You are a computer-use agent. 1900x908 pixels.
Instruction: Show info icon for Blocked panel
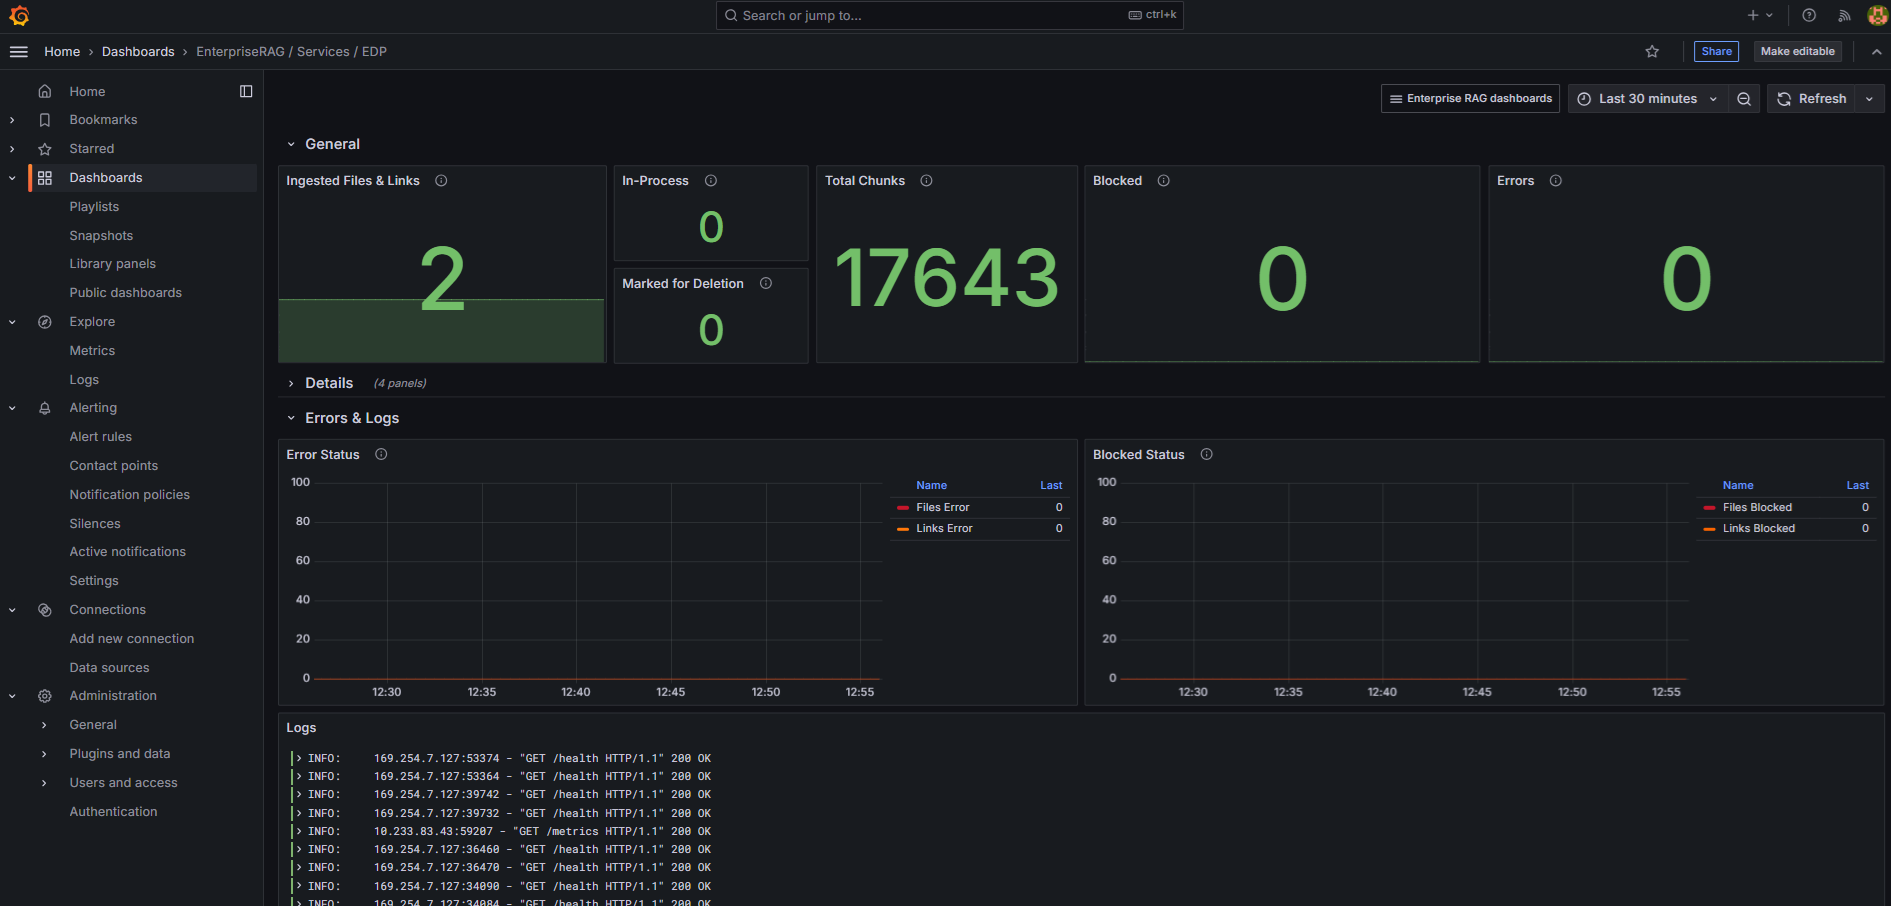coord(1163,181)
